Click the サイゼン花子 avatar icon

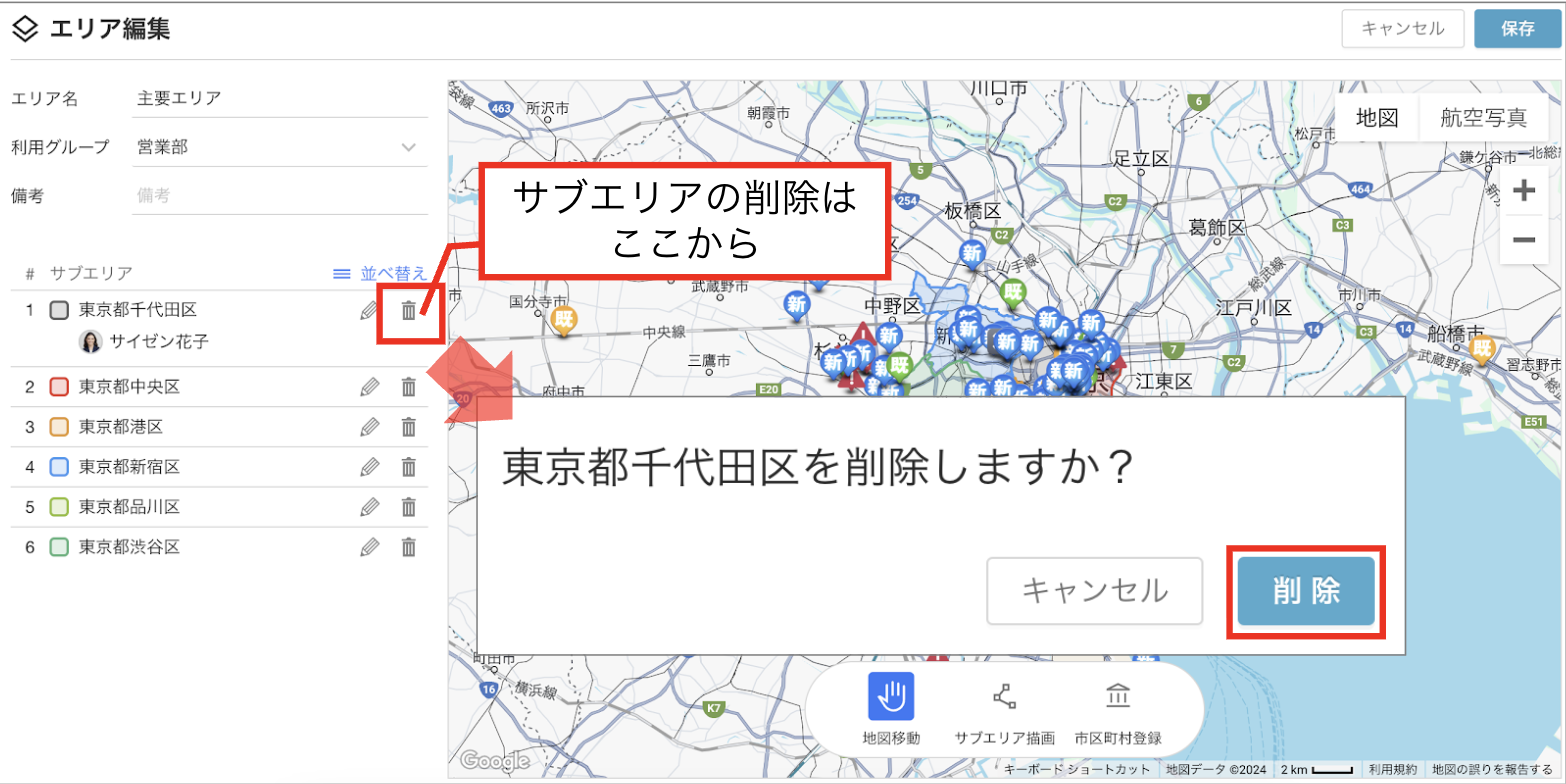pos(90,342)
